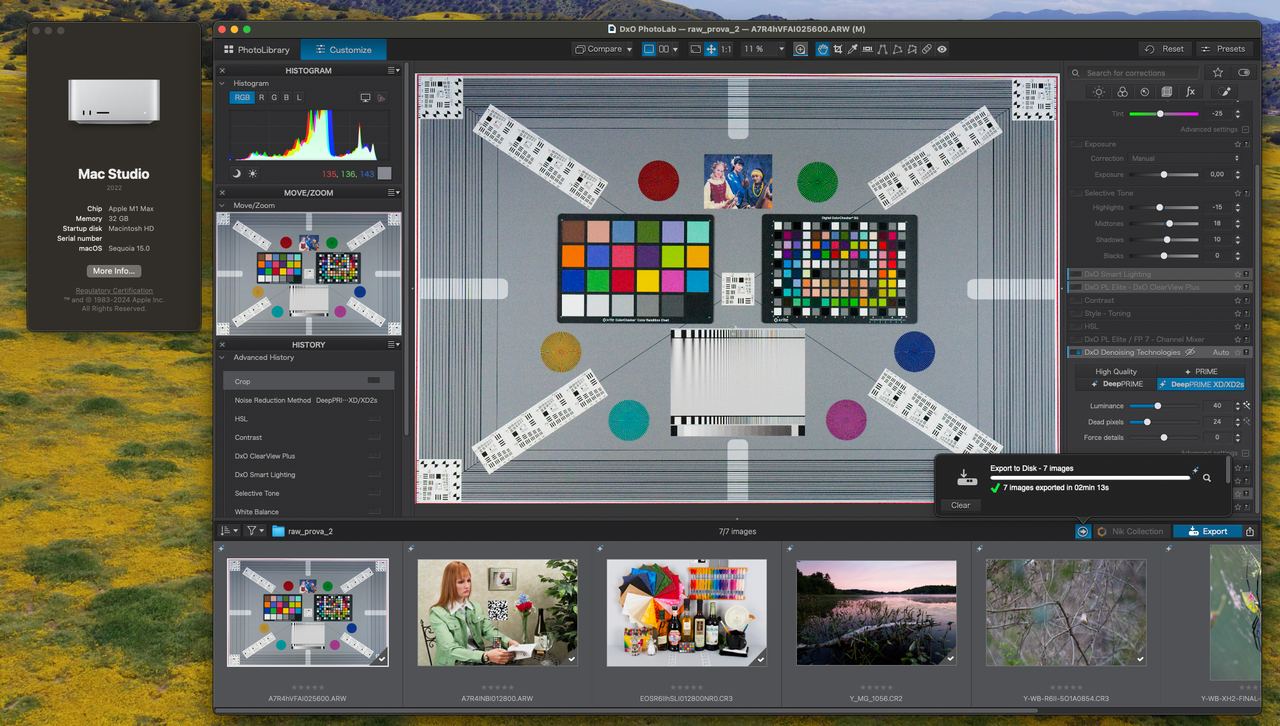Click Clear in export notification
Image resolution: width=1280 pixels, height=726 pixels.
pos(961,505)
